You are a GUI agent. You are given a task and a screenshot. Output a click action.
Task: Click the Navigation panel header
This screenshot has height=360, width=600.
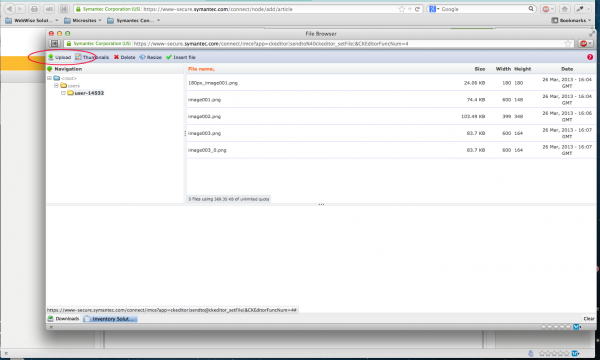[115, 69]
